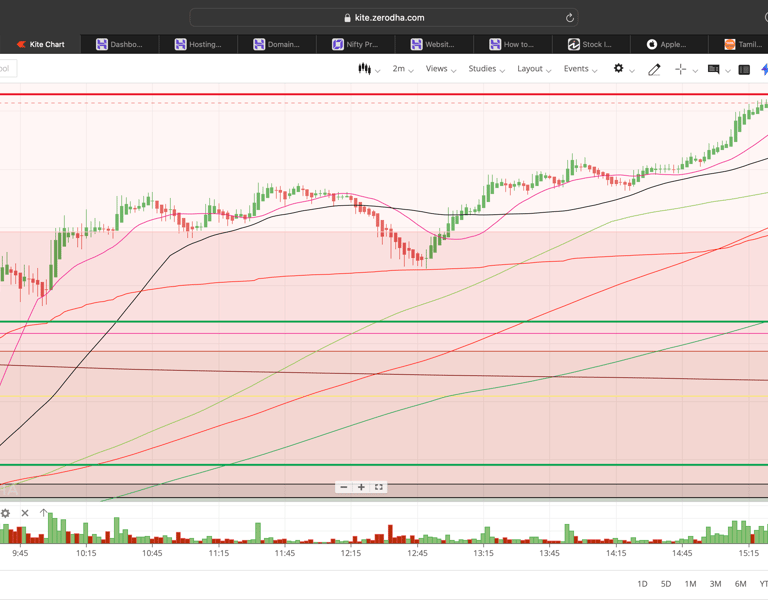Click the lock icon in address bar
Viewport: 768px width, 600px height.
click(347, 18)
